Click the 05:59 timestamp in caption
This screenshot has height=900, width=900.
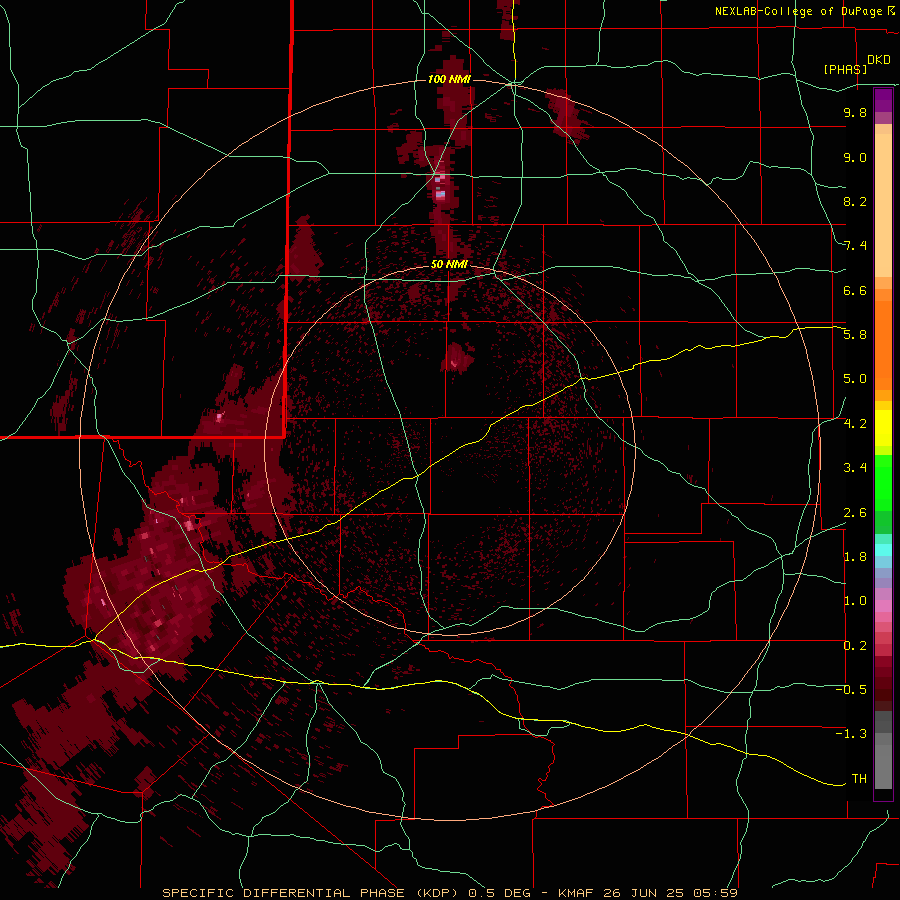(715, 893)
